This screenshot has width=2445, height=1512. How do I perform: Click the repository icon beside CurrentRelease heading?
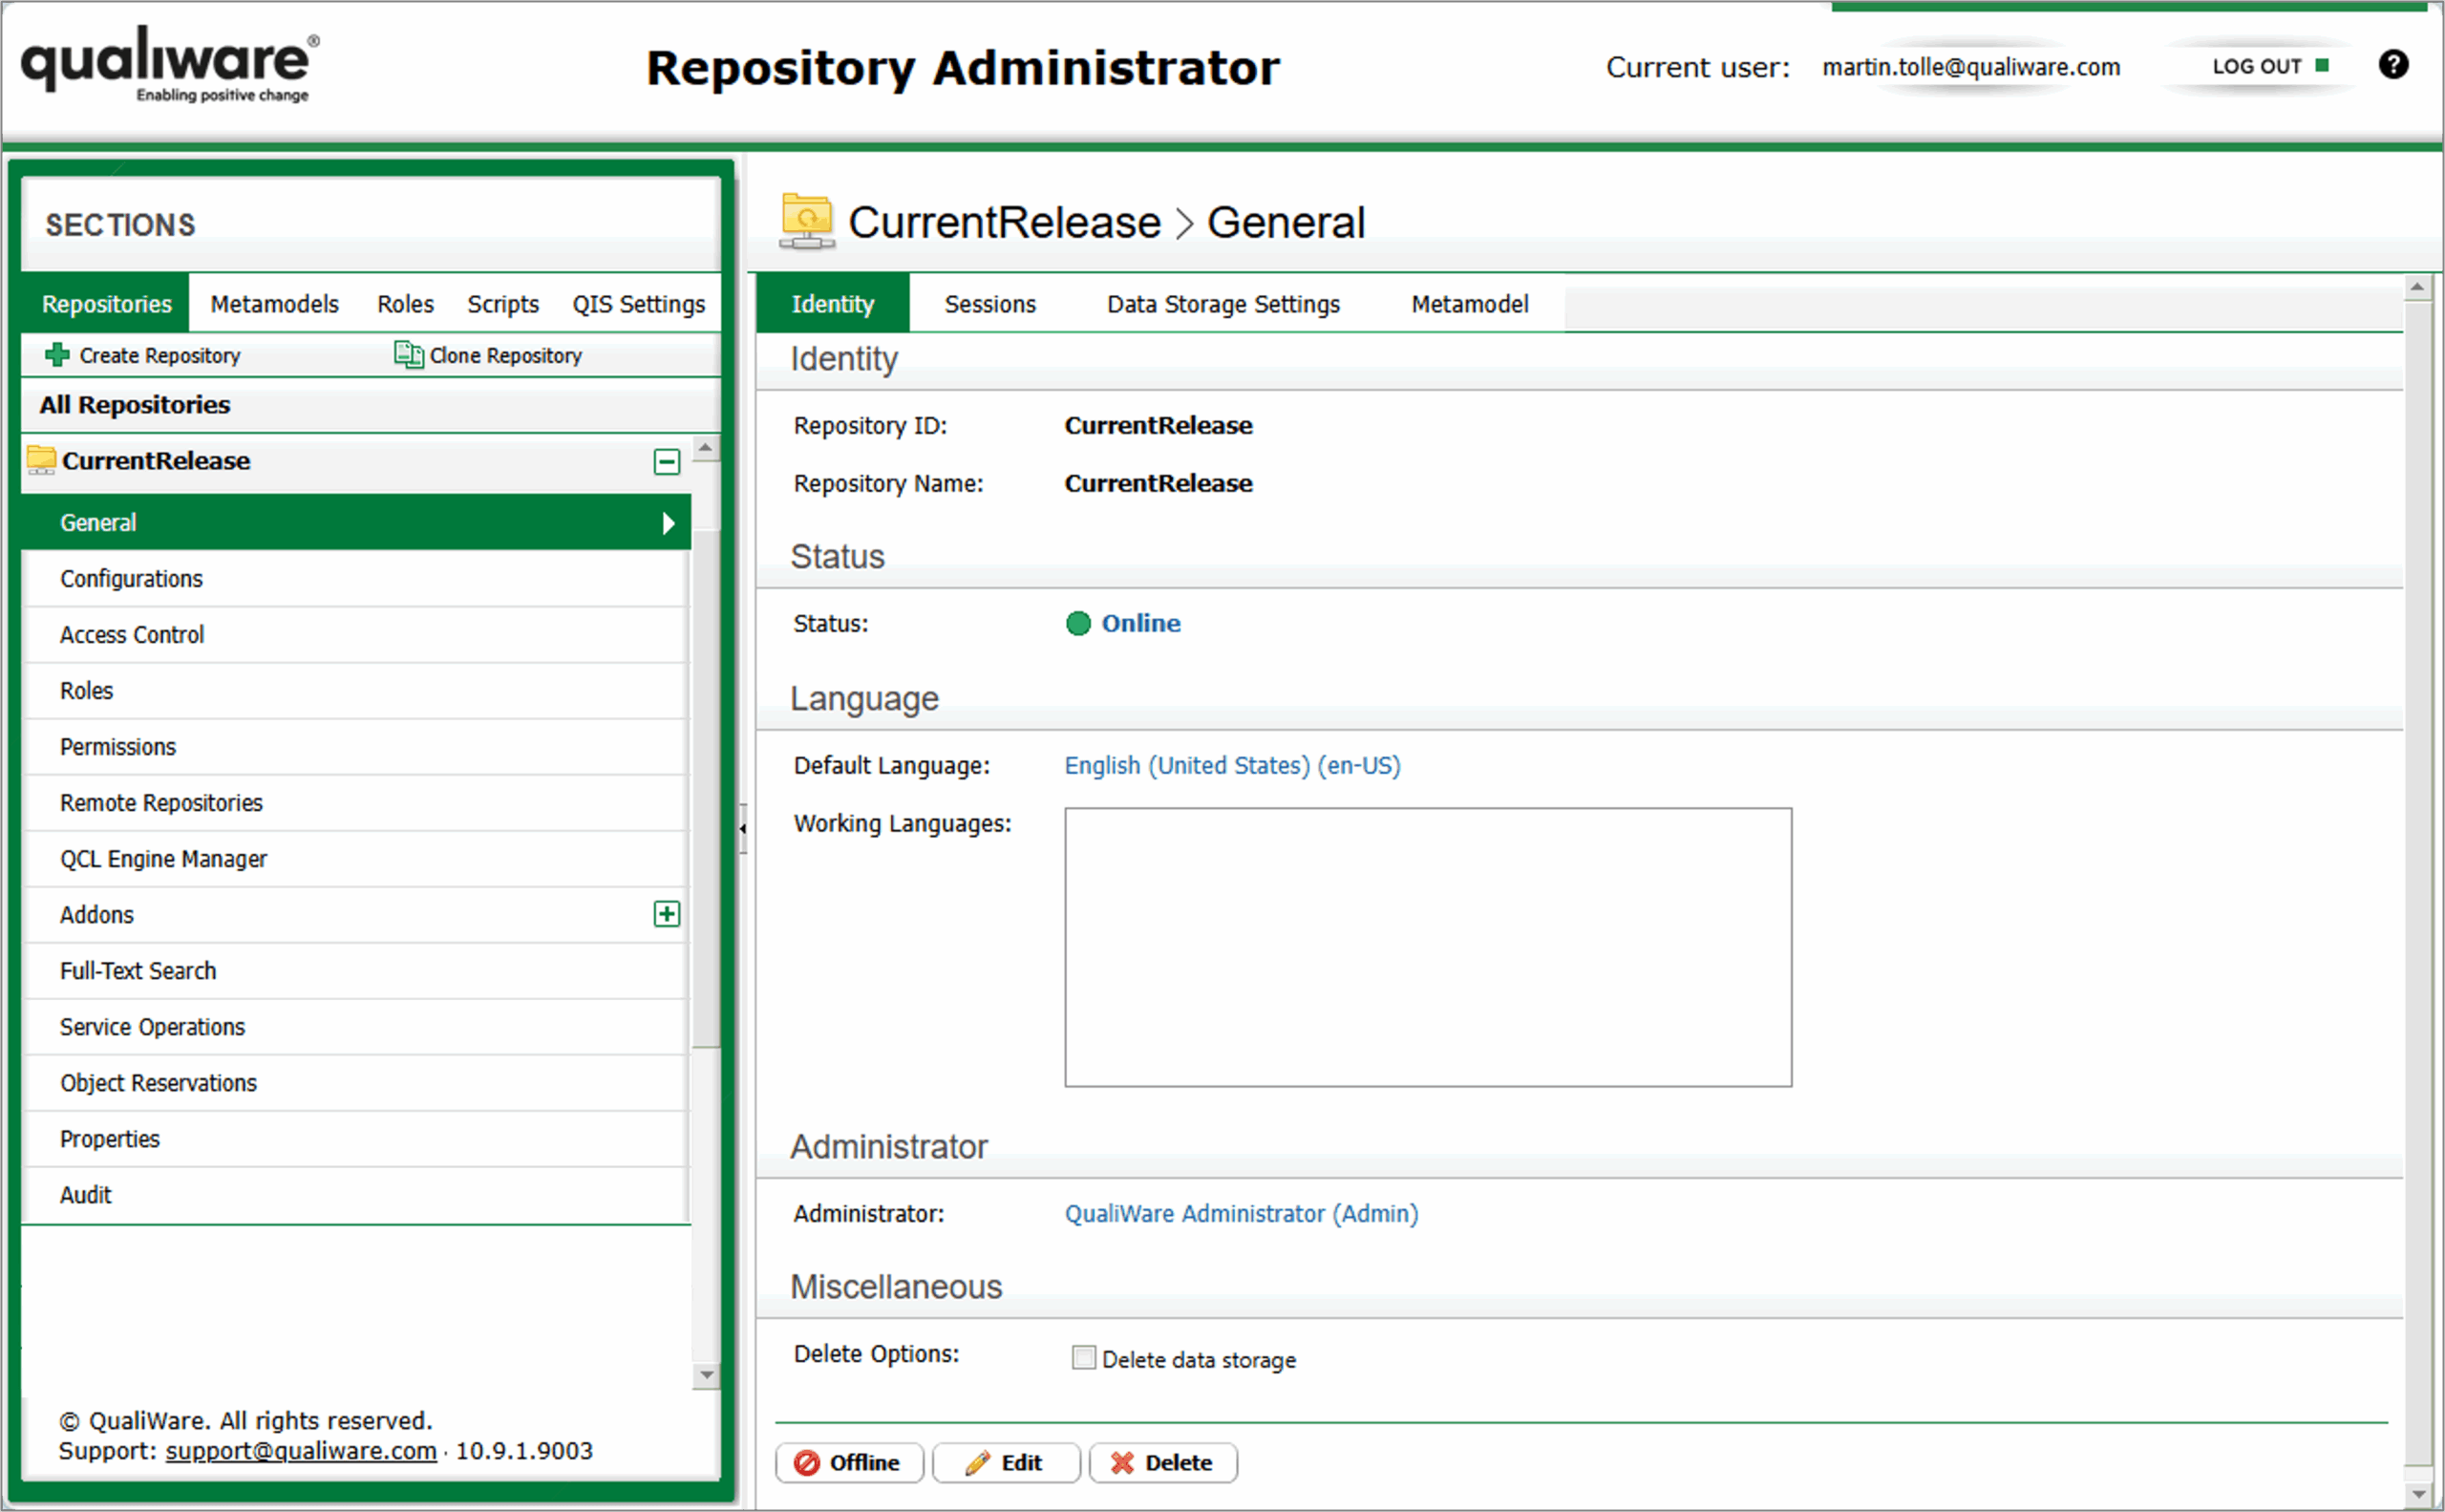pyautogui.click(x=807, y=221)
